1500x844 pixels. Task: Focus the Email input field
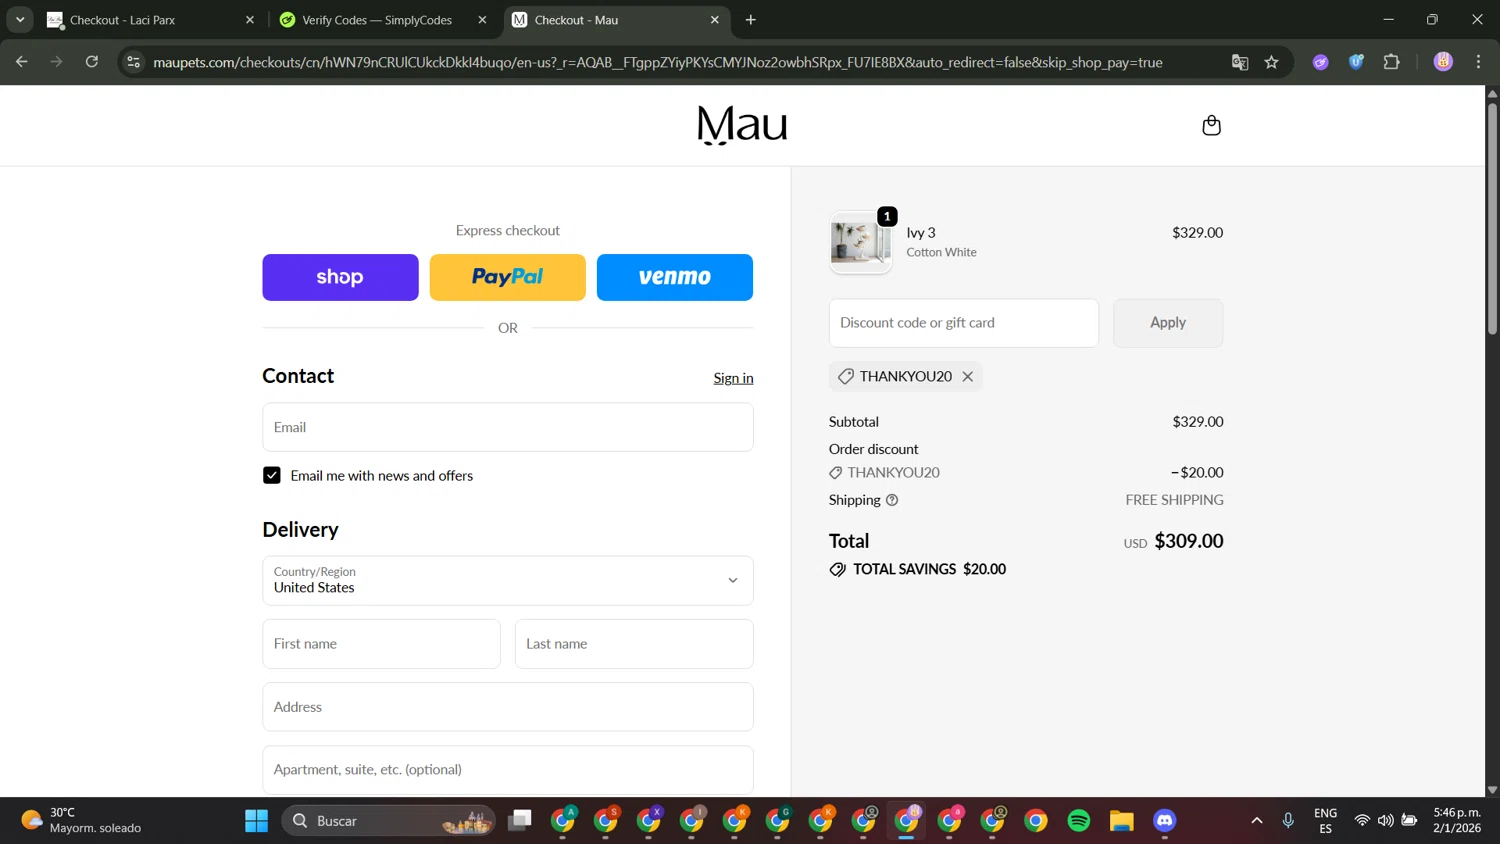[x=508, y=427]
